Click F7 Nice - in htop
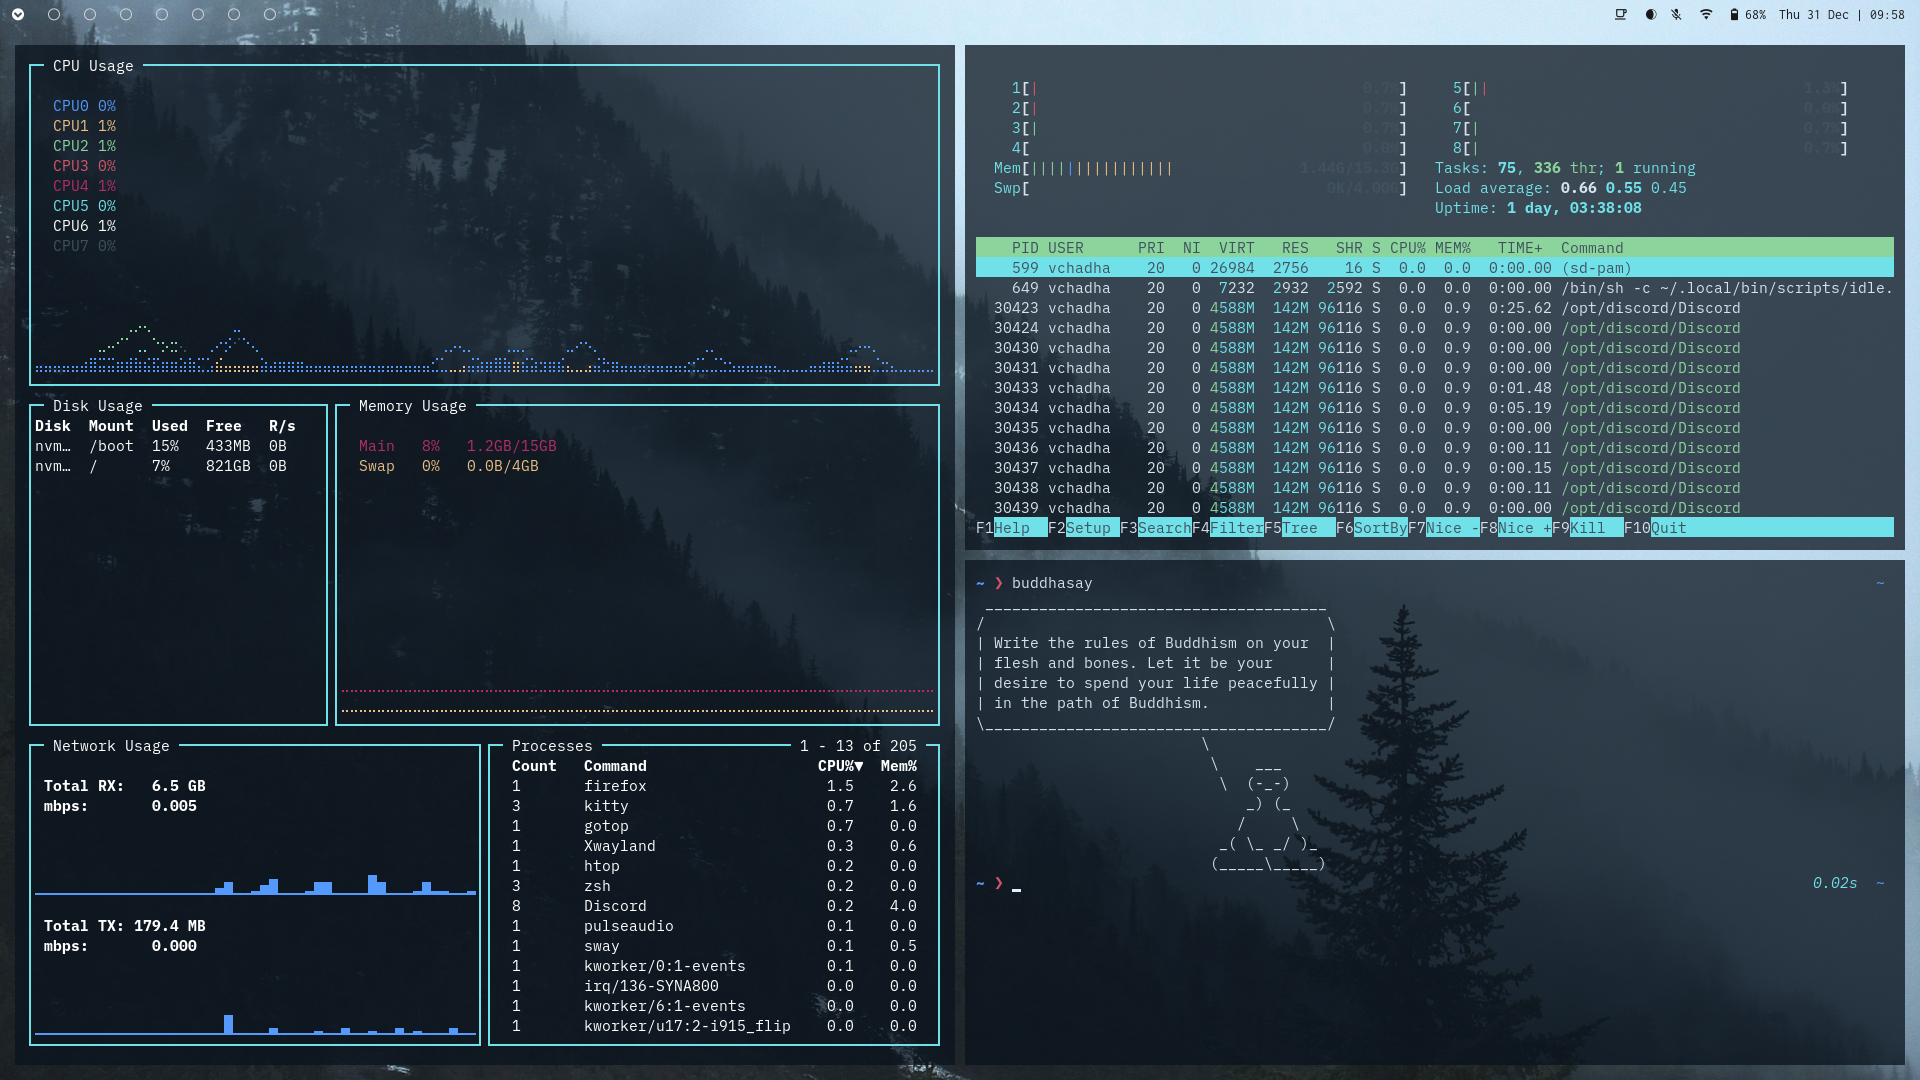 (1443, 528)
